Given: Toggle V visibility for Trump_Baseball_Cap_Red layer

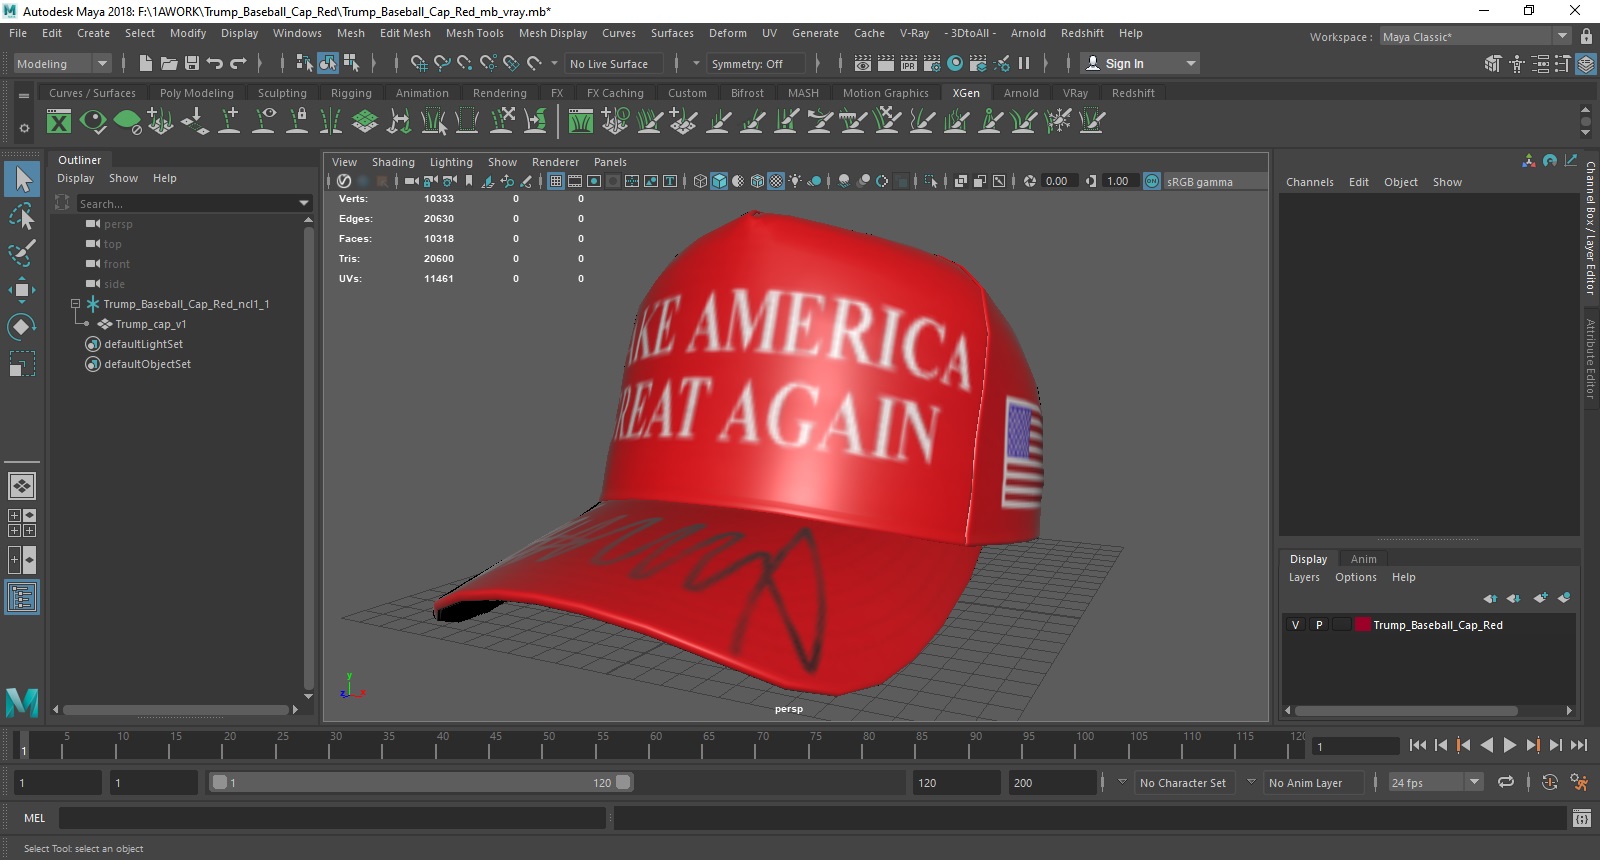Looking at the screenshot, I should click(1295, 624).
